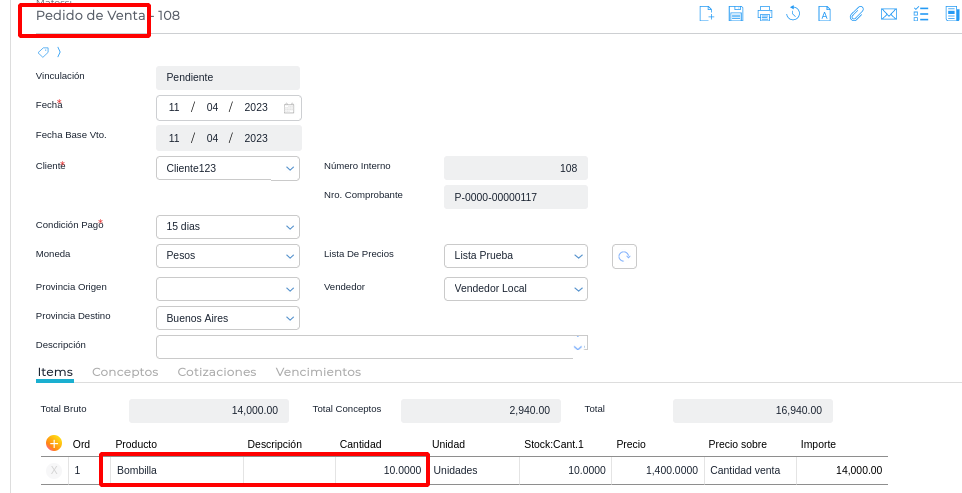Screen dimensions: 962x493
Task: Open the Provincia Destino dropdown
Action: click(x=290, y=318)
